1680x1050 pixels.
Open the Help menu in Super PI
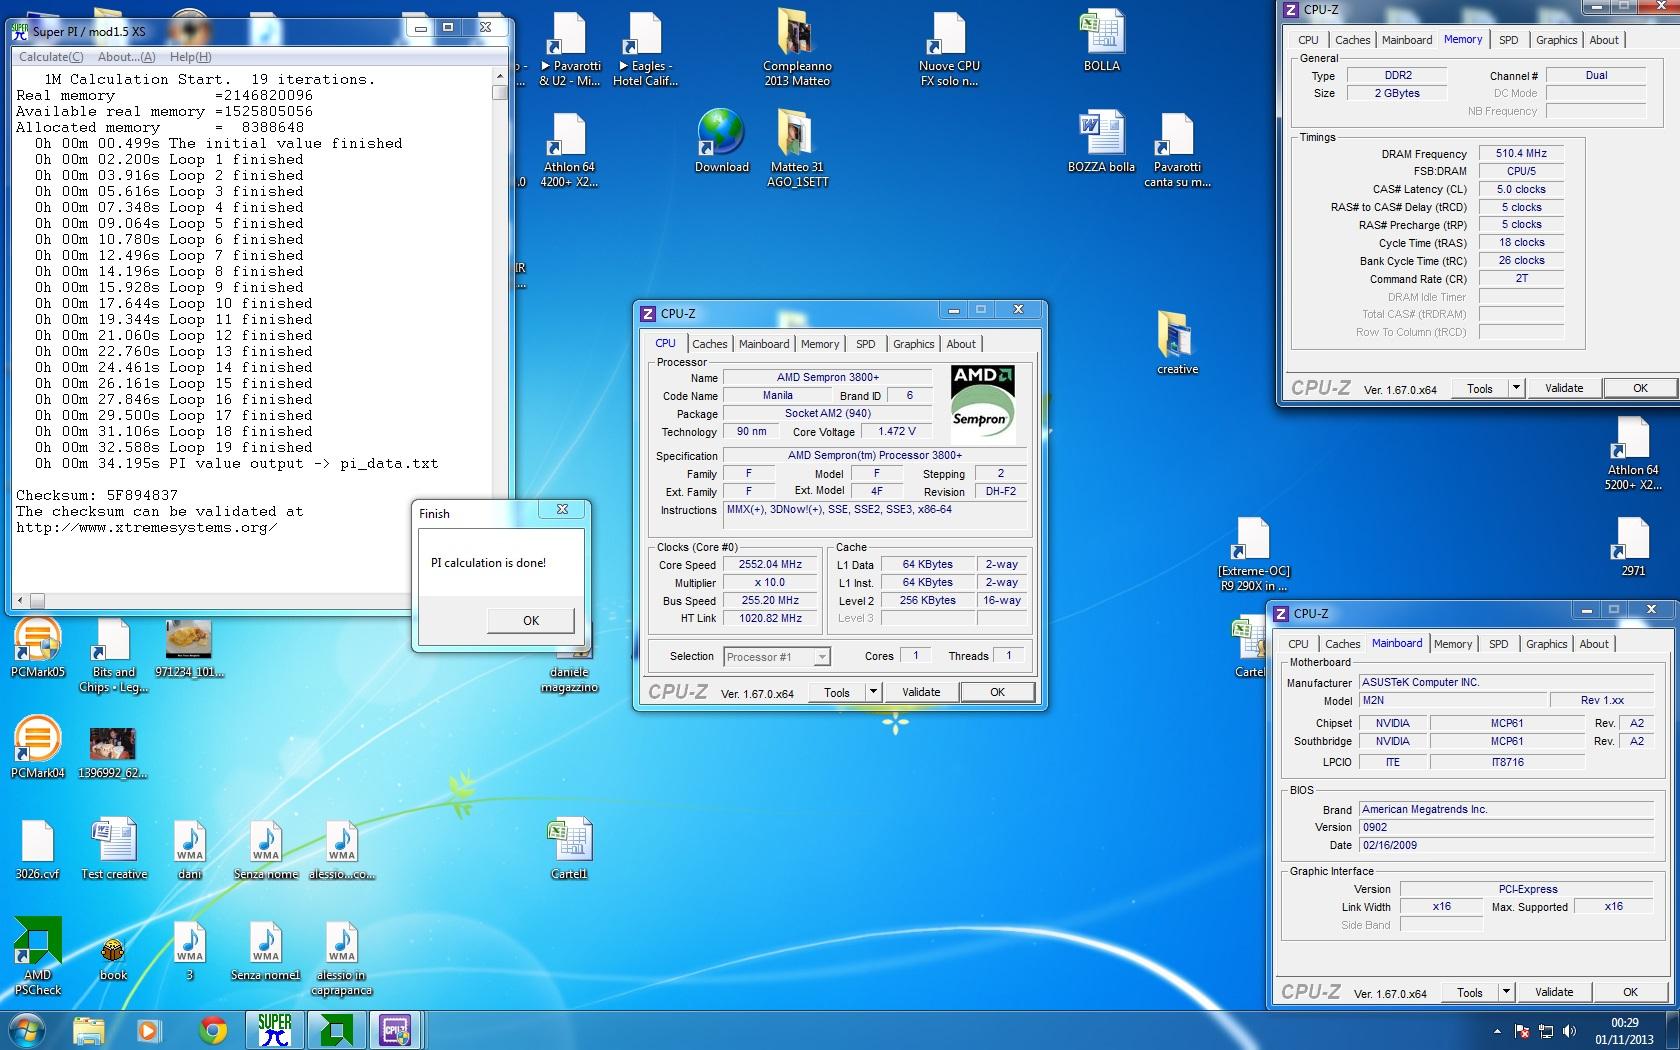[x=190, y=57]
